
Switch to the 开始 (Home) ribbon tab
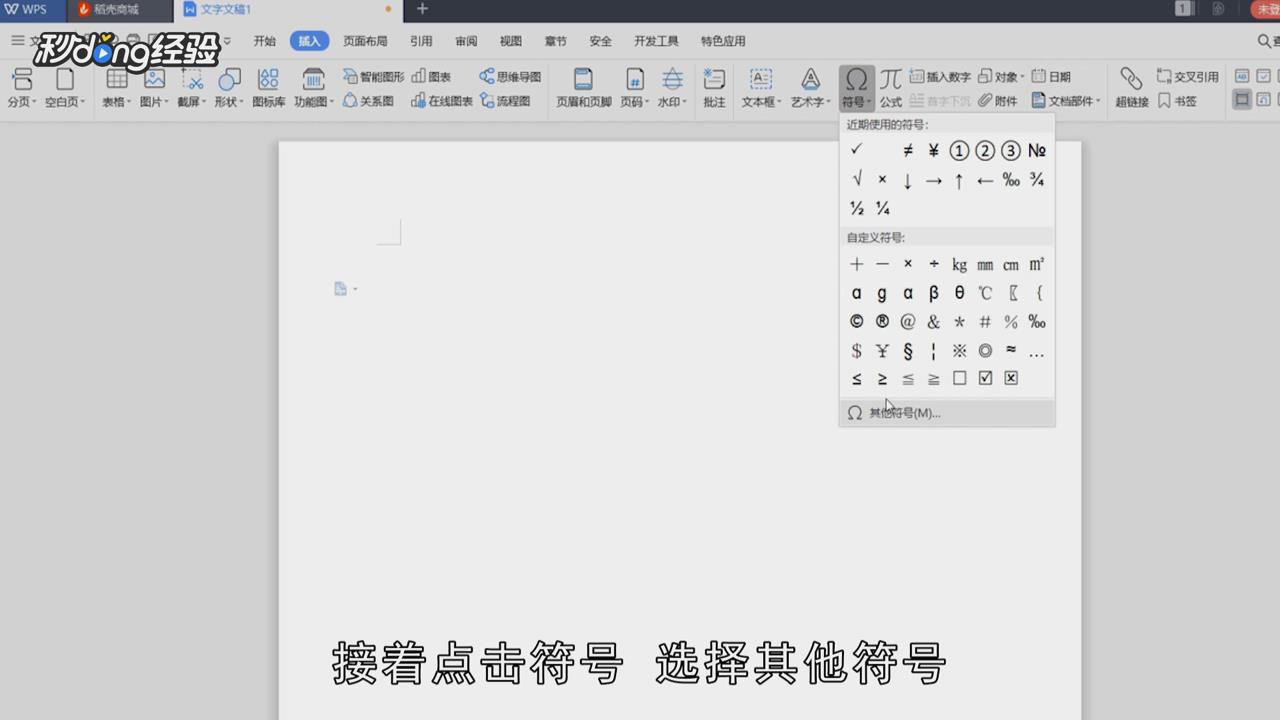(x=264, y=41)
